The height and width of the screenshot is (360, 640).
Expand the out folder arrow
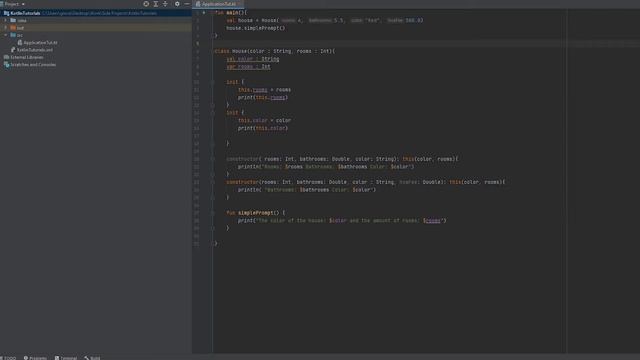click(6, 28)
